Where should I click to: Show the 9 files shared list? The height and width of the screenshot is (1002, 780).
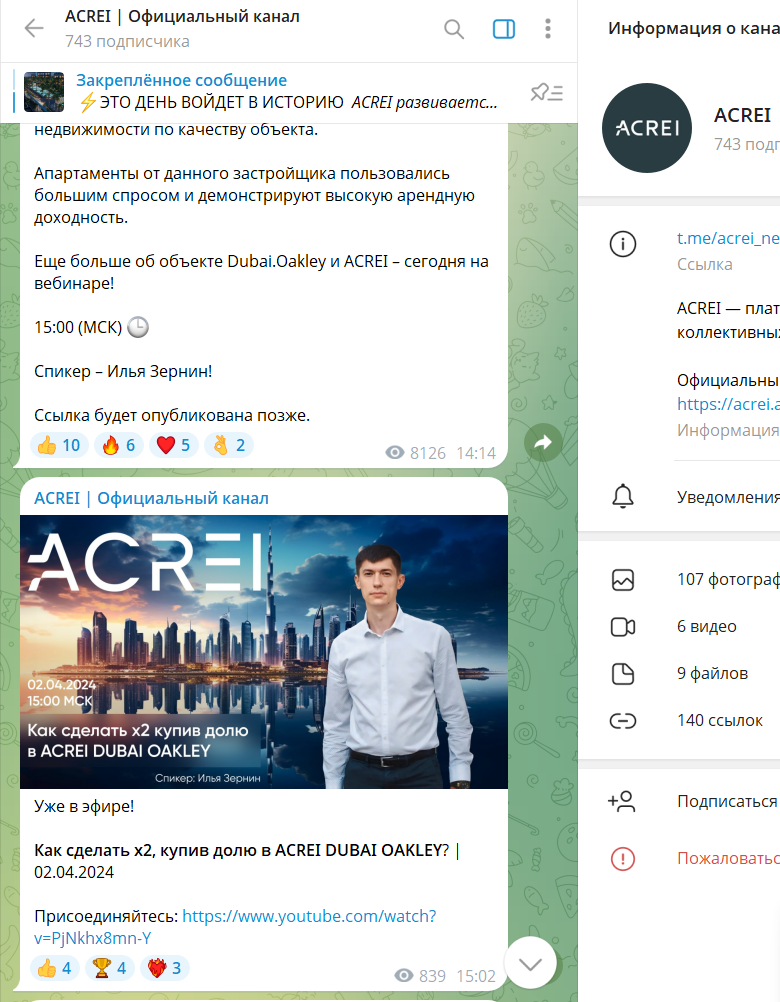click(700, 673)
